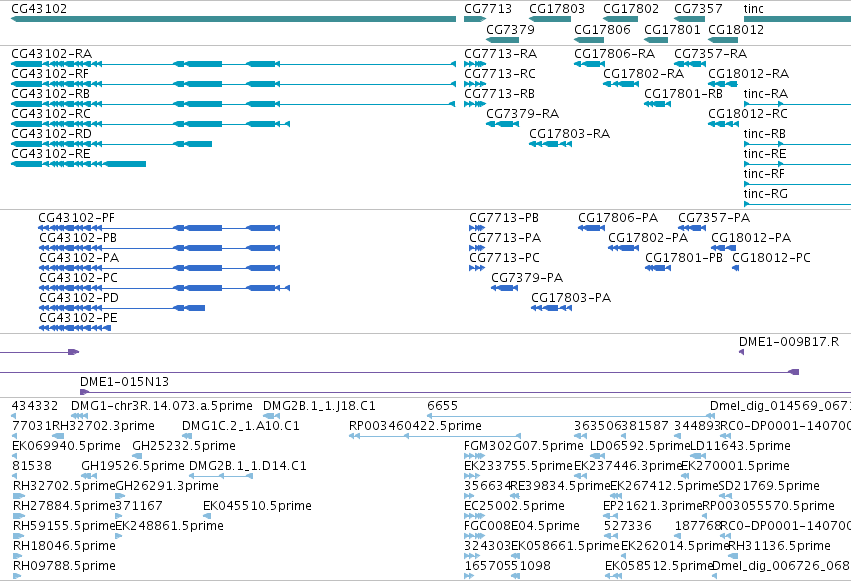The height and width of the screenshot is (581, 851).
Task: Click transcript CG7357-RA label
Action: click(x=710, y=54)
